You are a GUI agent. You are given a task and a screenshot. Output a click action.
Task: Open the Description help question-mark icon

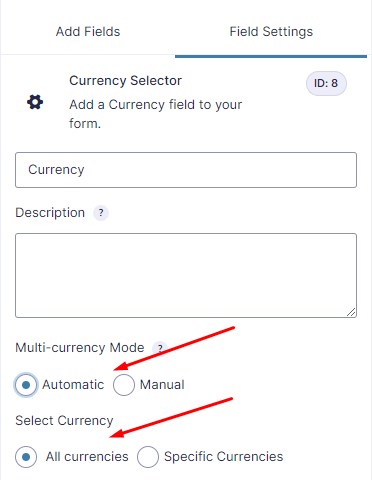coord(101,213)
